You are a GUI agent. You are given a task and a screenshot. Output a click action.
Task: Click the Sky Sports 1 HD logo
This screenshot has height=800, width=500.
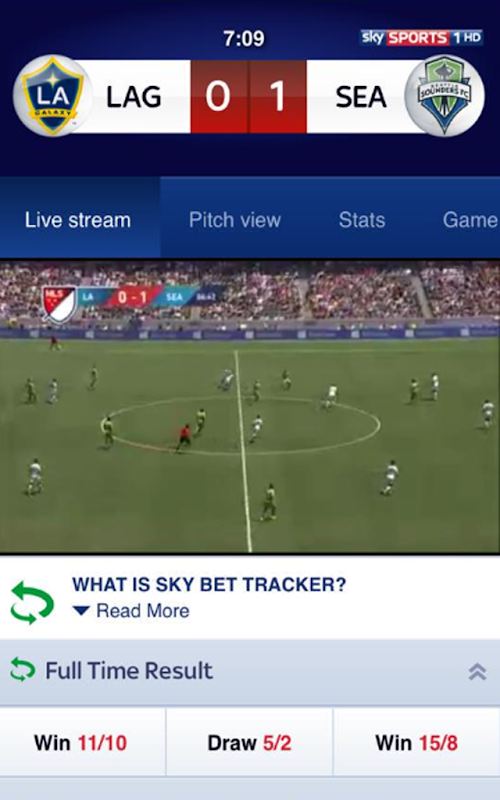tap(421, 38)
